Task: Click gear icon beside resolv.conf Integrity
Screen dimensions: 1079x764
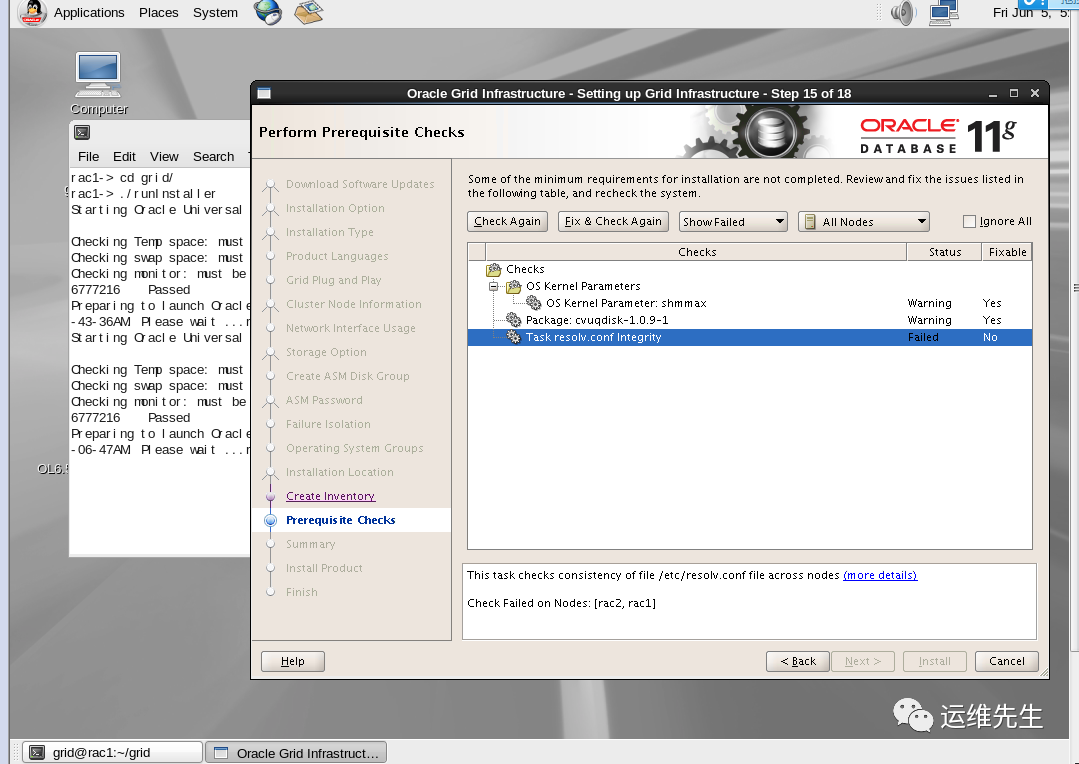Action: (513, 337)
